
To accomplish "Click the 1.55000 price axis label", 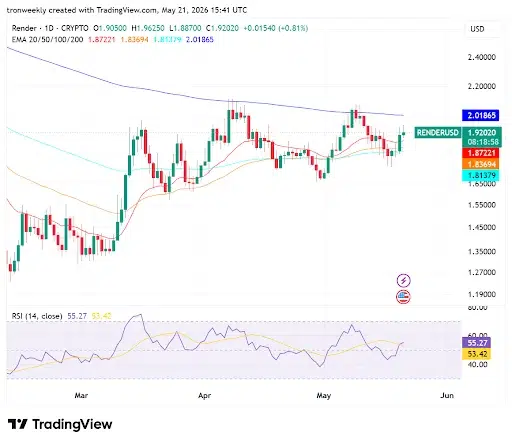I will tap(482, 205).
